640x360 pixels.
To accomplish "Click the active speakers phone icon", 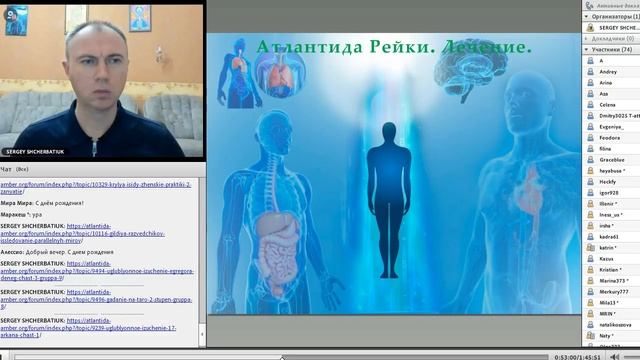I will (589, 6).
